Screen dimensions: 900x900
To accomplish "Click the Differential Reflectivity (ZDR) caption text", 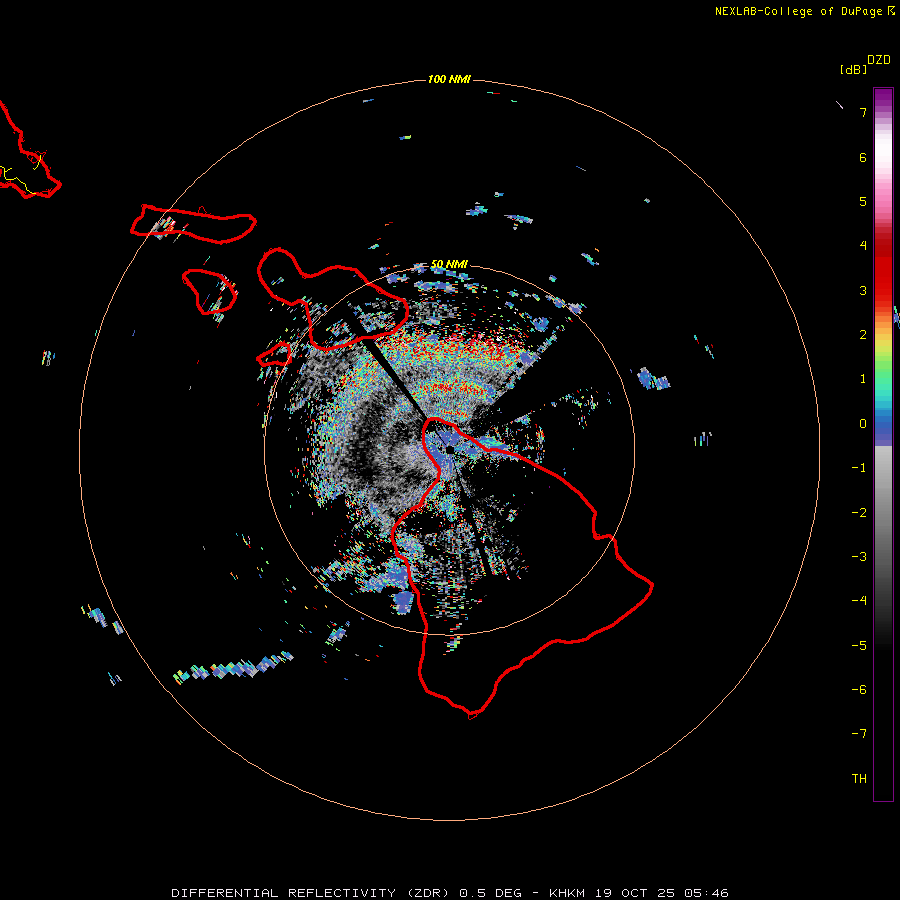I will pos(449,893).
